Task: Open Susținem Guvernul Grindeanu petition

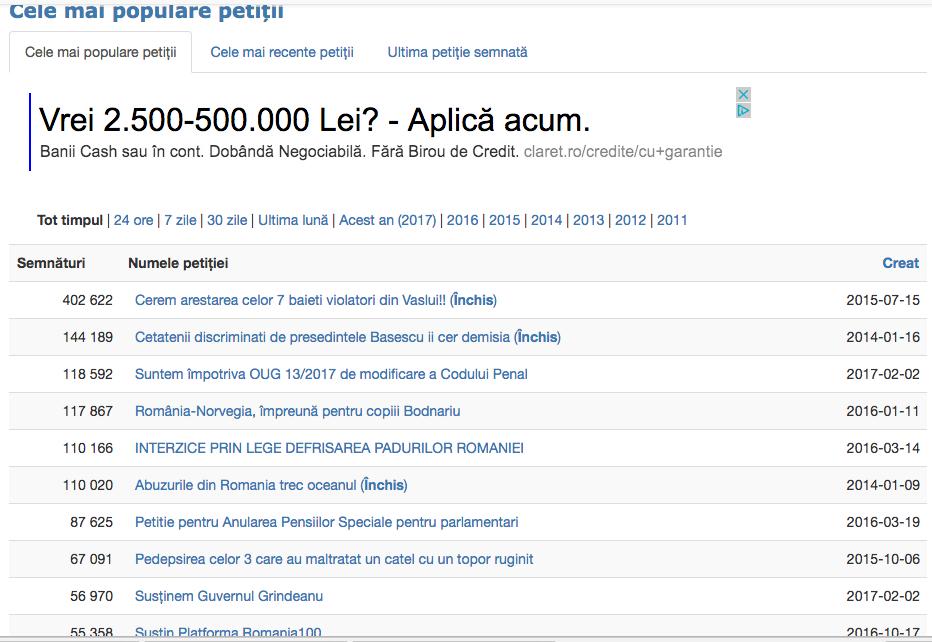Action: [229, 596]
